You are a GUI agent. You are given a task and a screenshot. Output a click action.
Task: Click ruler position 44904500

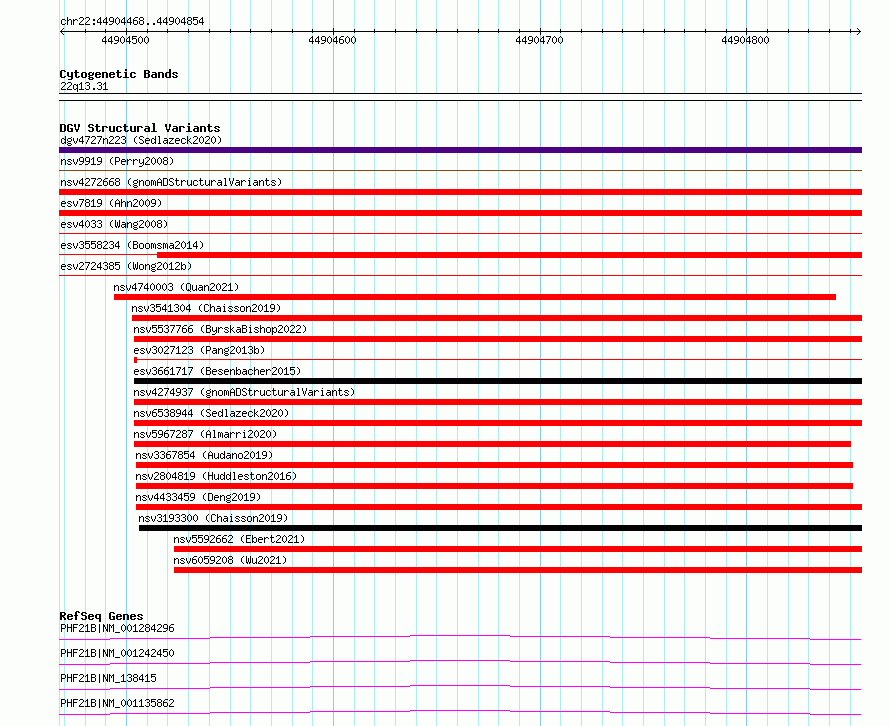(x=125, y=40)
